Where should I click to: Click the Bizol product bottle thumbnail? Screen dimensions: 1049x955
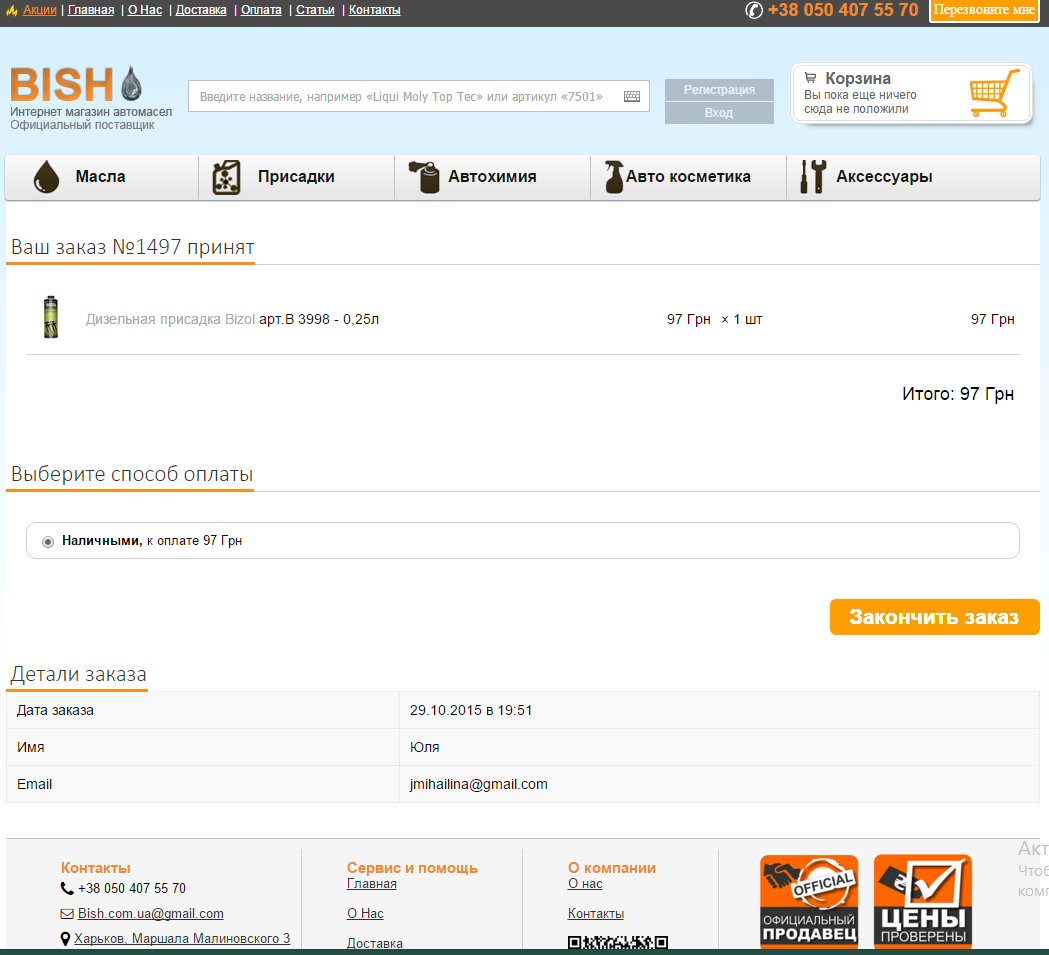pyautogui.click(x=50, y=317)
